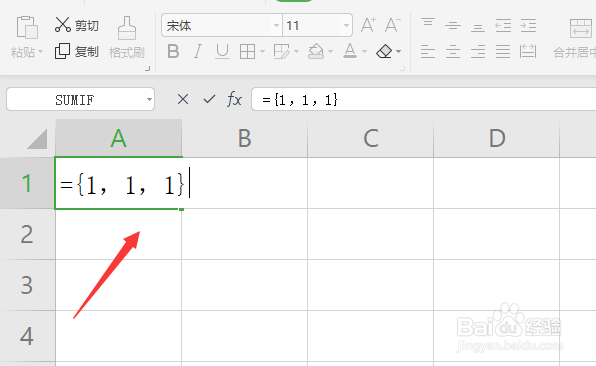Toggle Bold formatting

pyautogui.click(x=173, y=51)
